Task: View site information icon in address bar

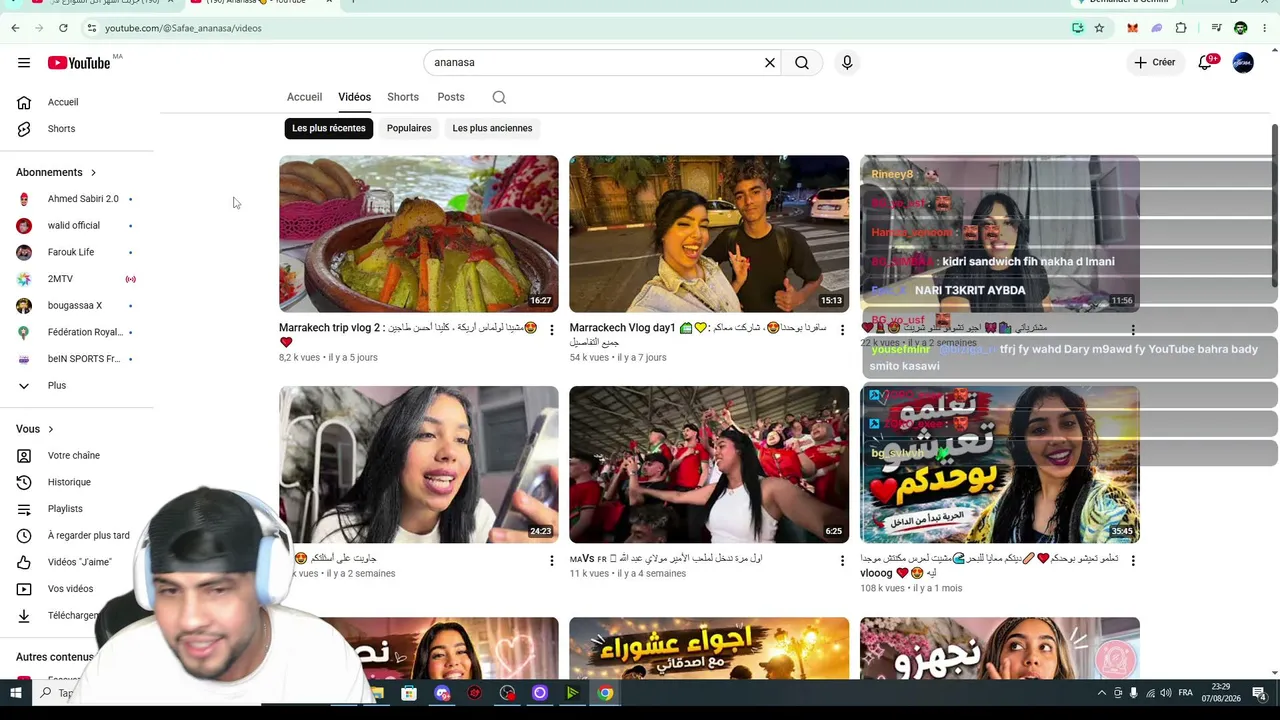Action: click(x=91, y=28)
